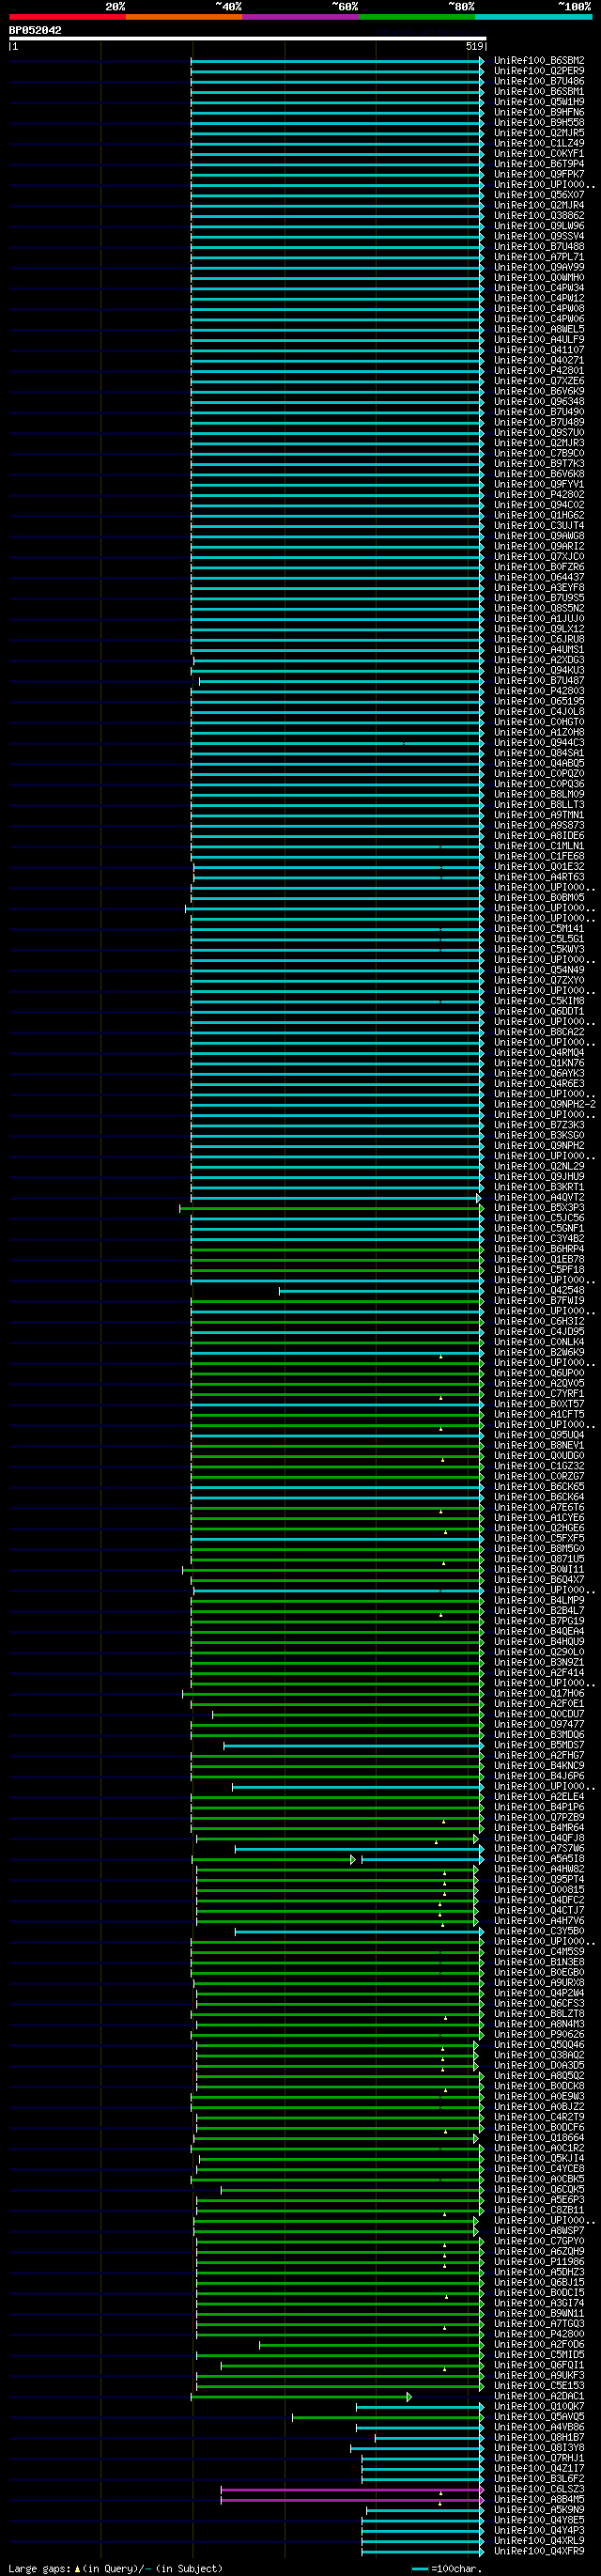This screenshot has width=601, height=2576.
Task: Select hit label UniRef100_Q95UQ4
Action: tap(539, 1435)
